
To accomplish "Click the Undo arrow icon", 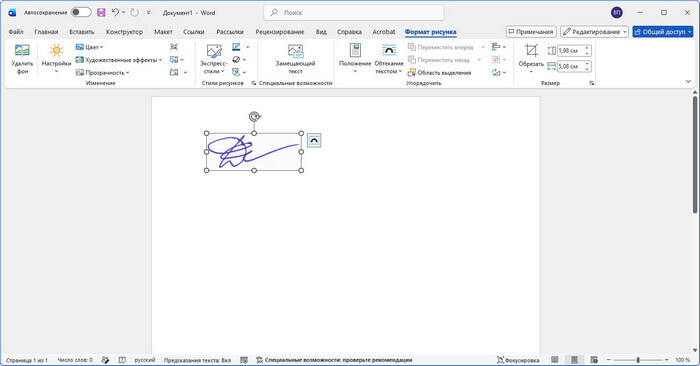I will pyautogui.click(x=115, y=12).
